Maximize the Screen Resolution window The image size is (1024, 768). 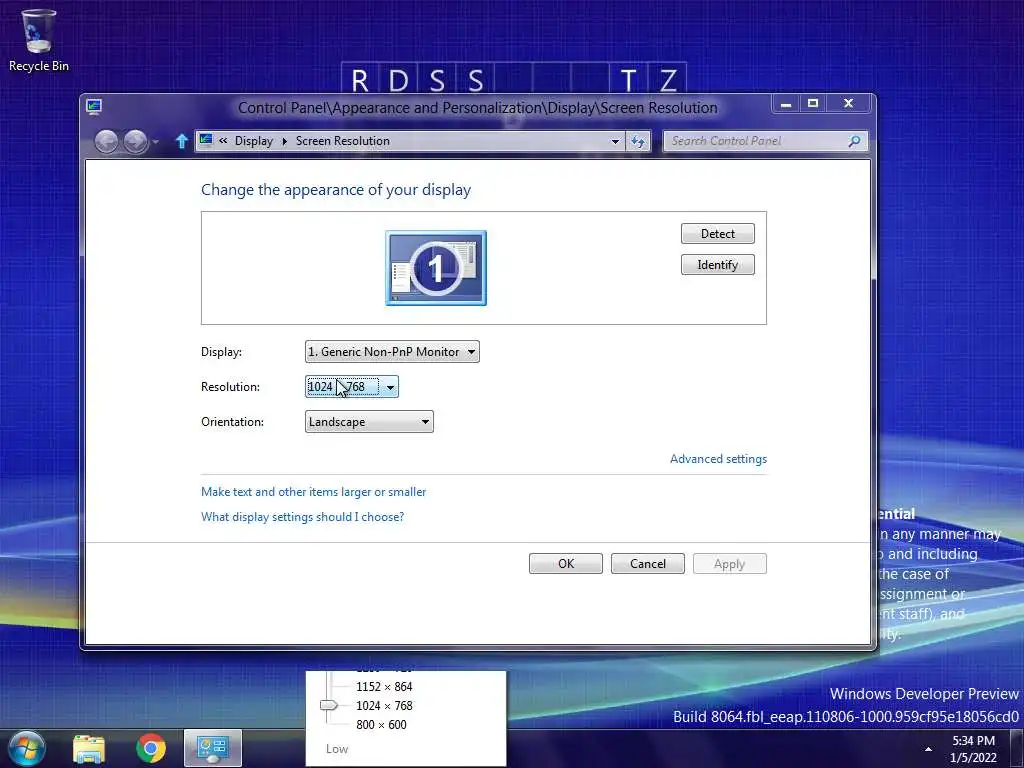click(x=813, y=104)
